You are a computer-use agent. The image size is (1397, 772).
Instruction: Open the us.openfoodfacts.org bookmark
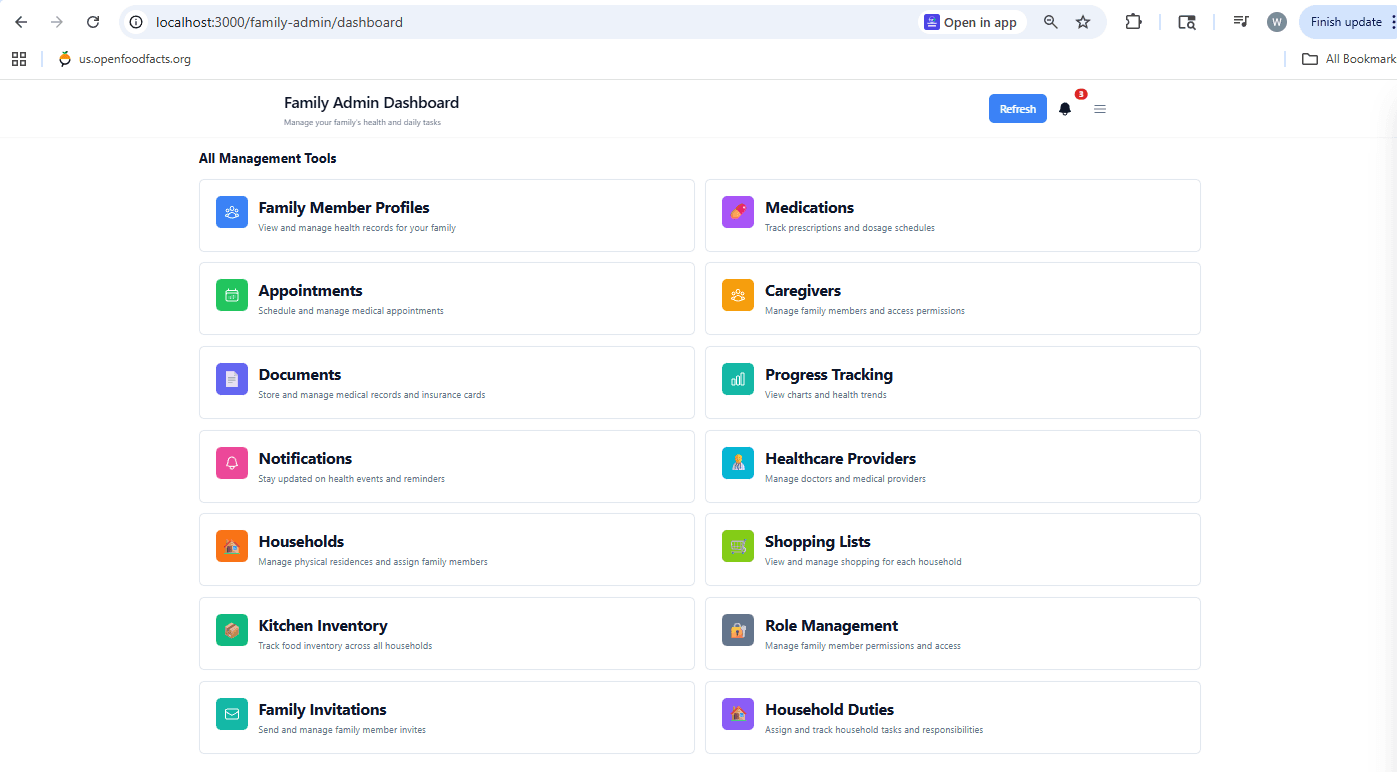click(x=124, y=58)
